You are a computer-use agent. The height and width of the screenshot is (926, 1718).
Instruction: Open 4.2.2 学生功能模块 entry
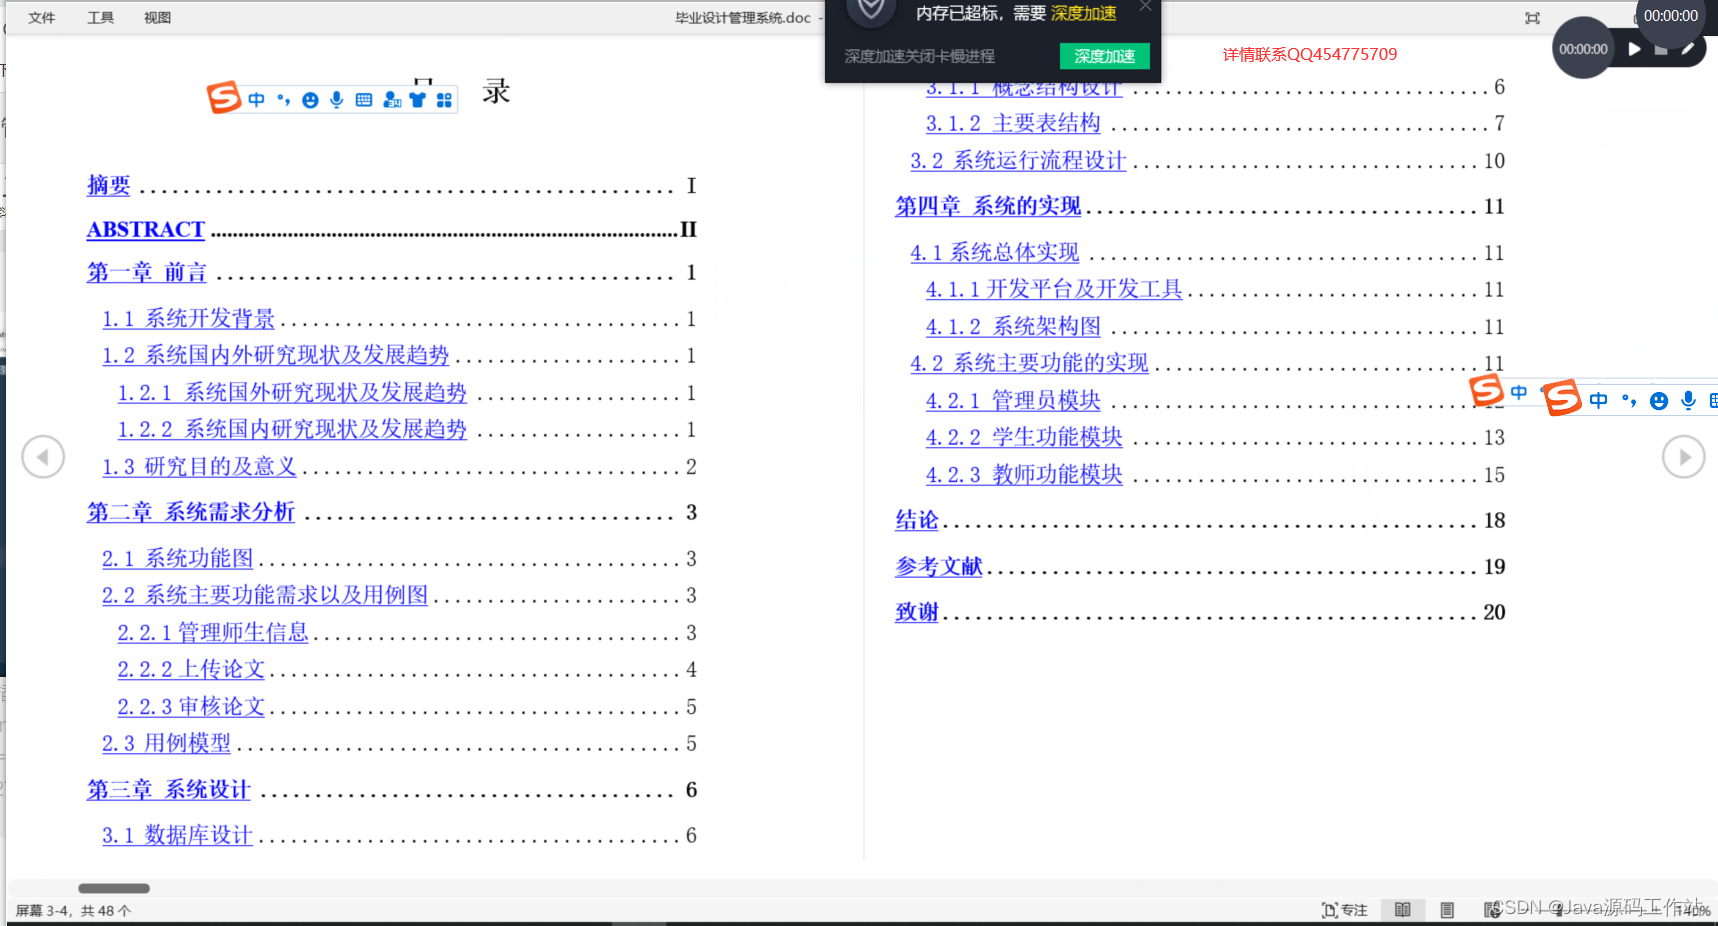(x=1023, y=437)
